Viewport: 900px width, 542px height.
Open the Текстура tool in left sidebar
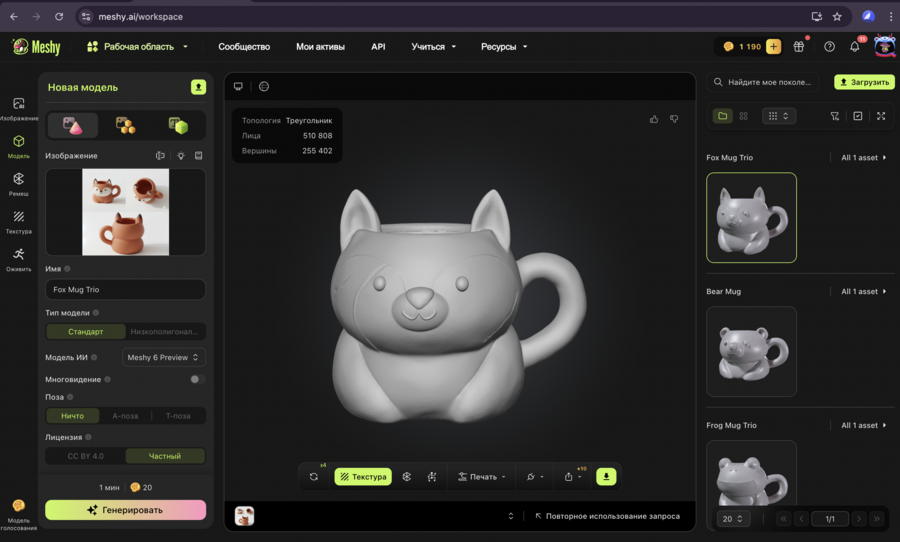18,221
